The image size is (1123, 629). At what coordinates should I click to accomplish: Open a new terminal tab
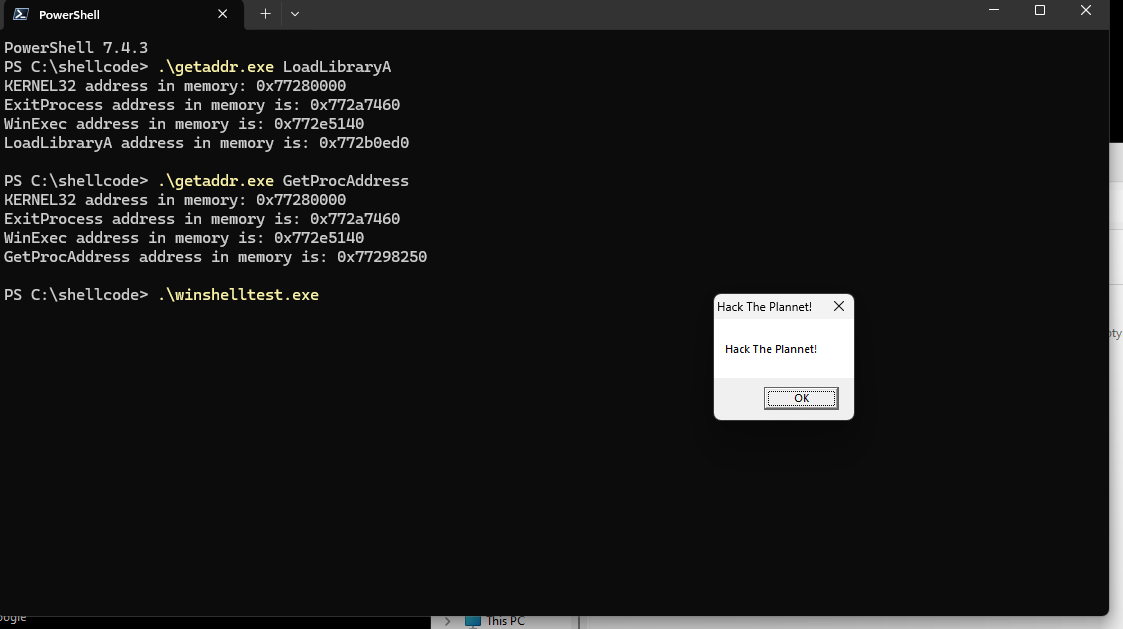point(265,14)
